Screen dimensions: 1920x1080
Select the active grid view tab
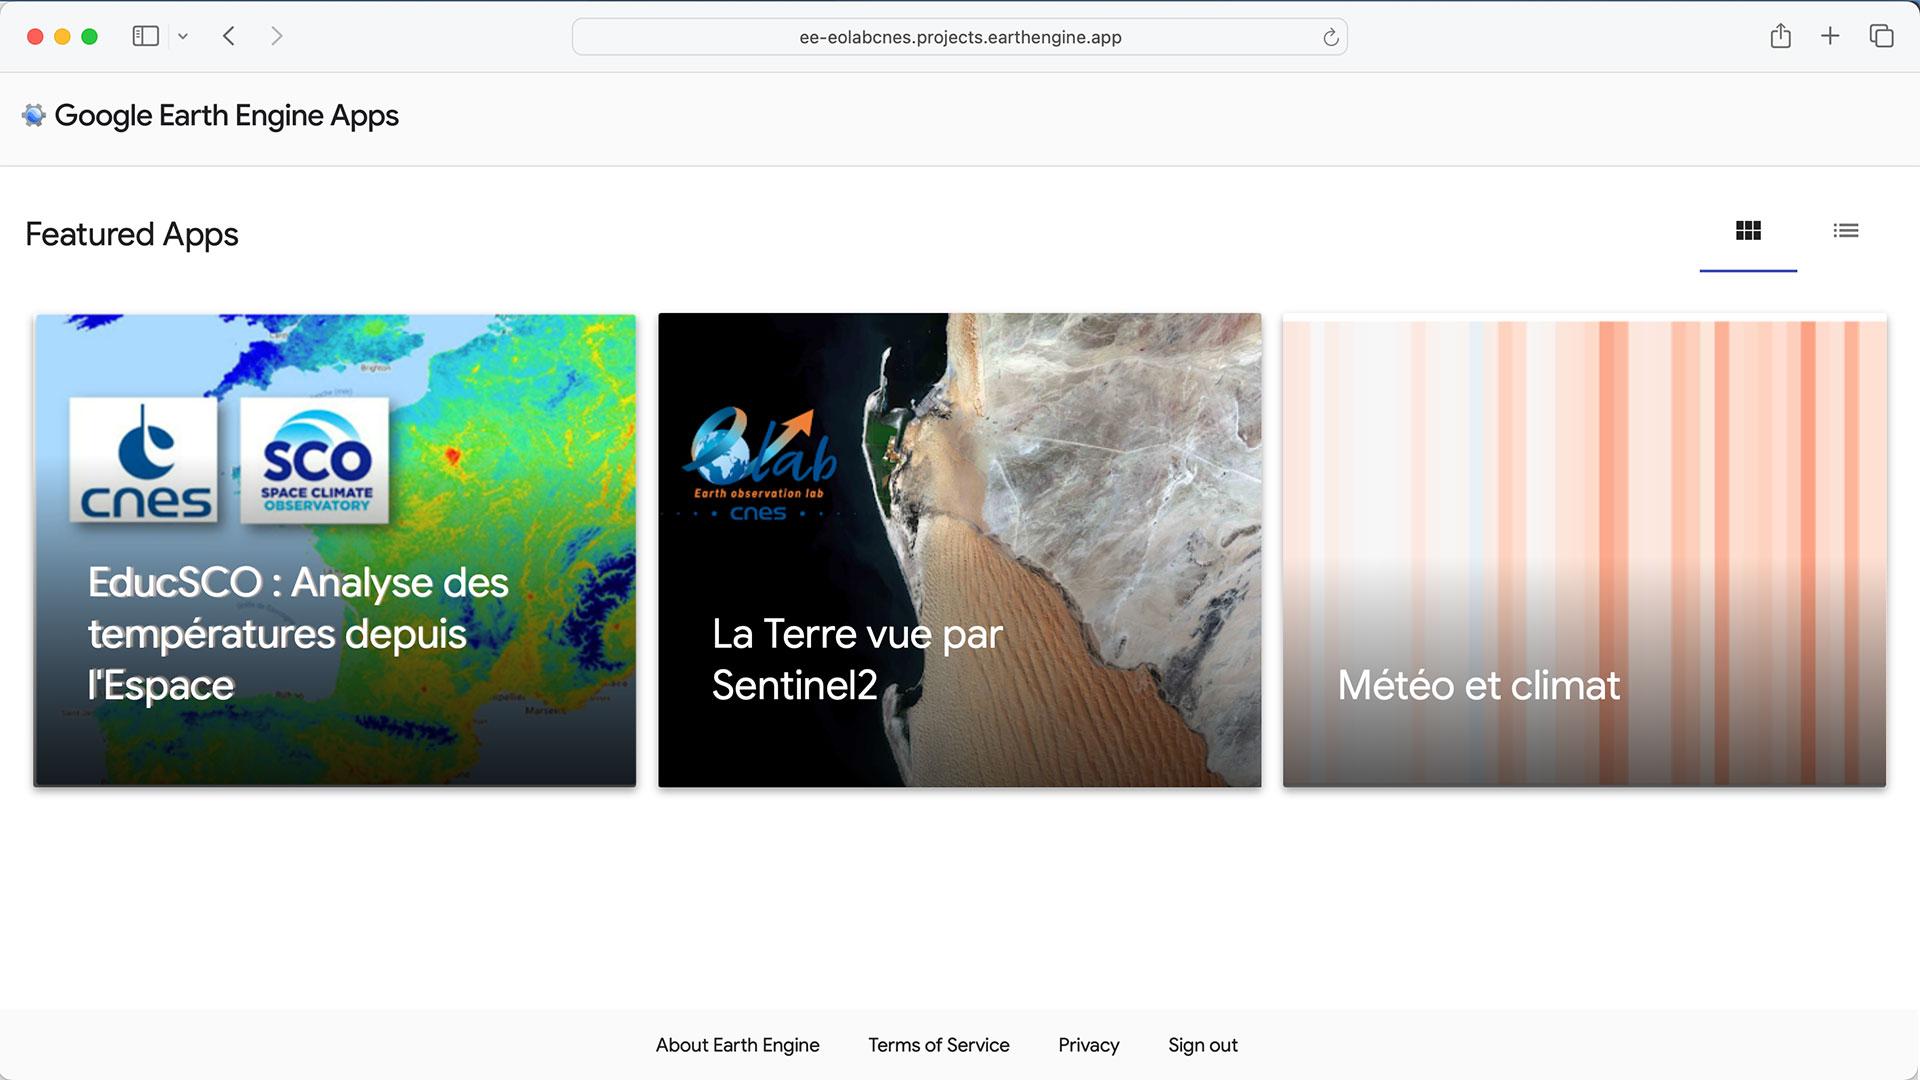click(1747, 232)
